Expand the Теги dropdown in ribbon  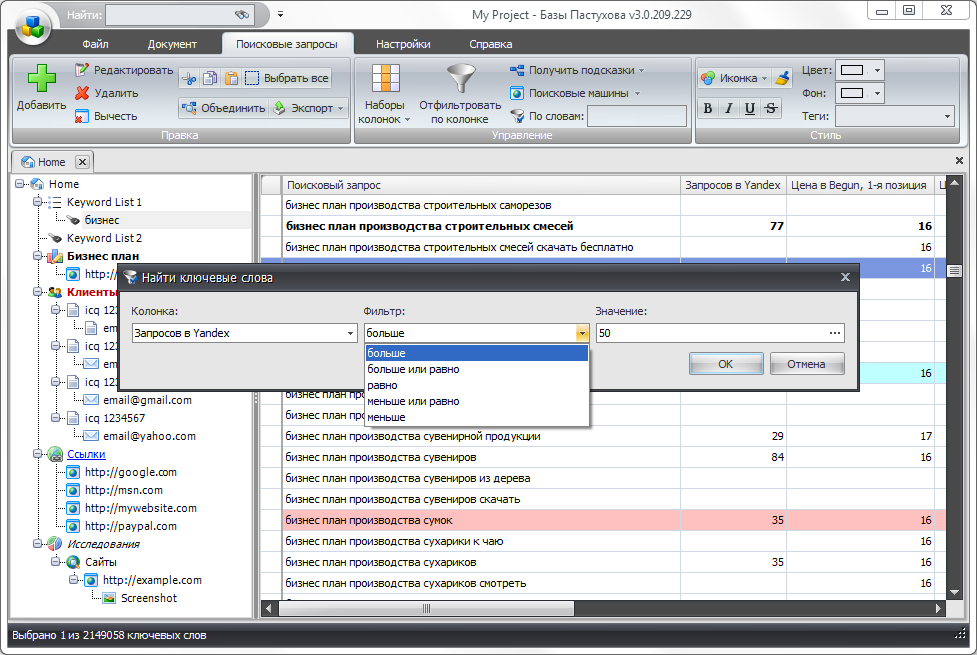pos(947,117)
